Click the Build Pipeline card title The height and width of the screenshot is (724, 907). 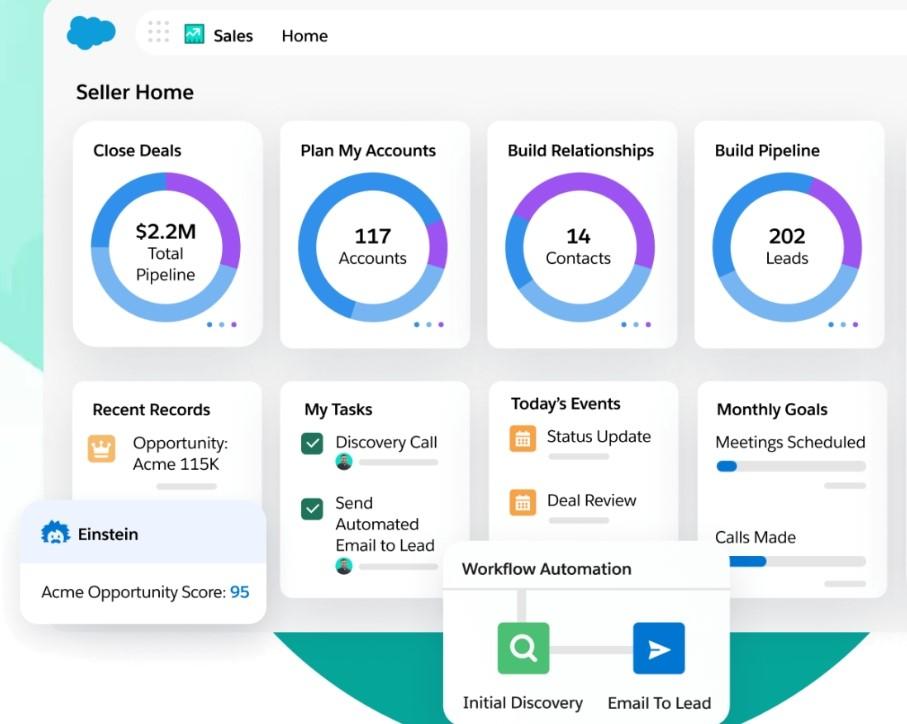[x=767, y=150]
